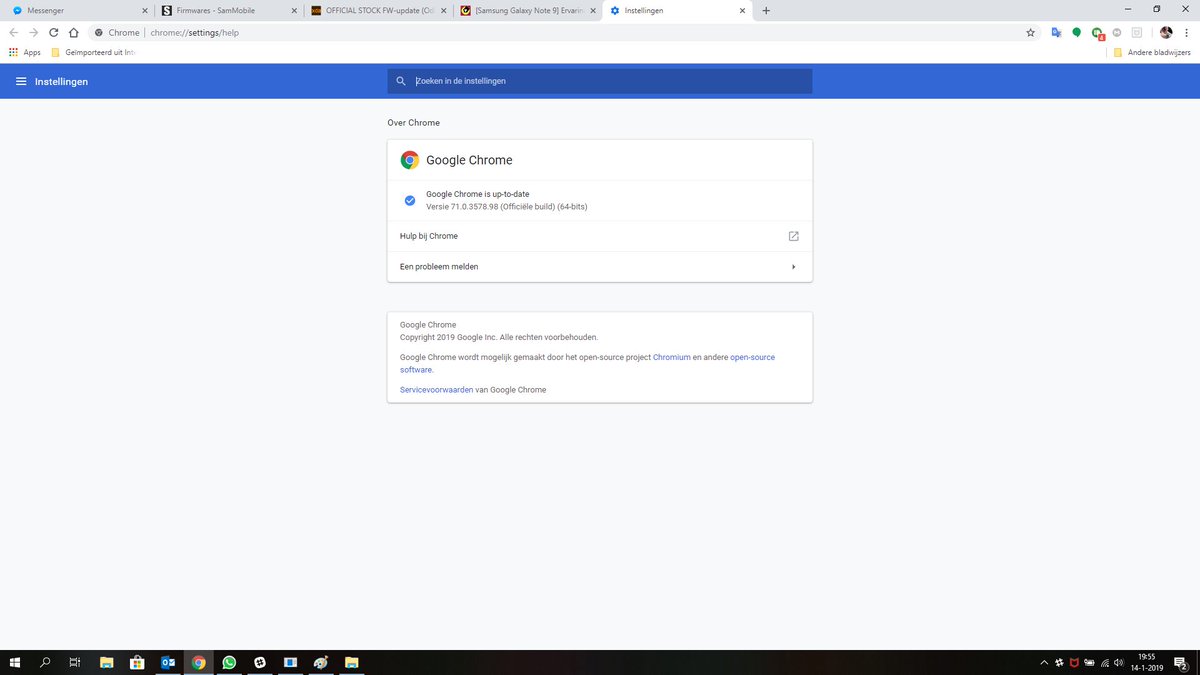Open the extension with red badge

click(x=1098, y=33)
